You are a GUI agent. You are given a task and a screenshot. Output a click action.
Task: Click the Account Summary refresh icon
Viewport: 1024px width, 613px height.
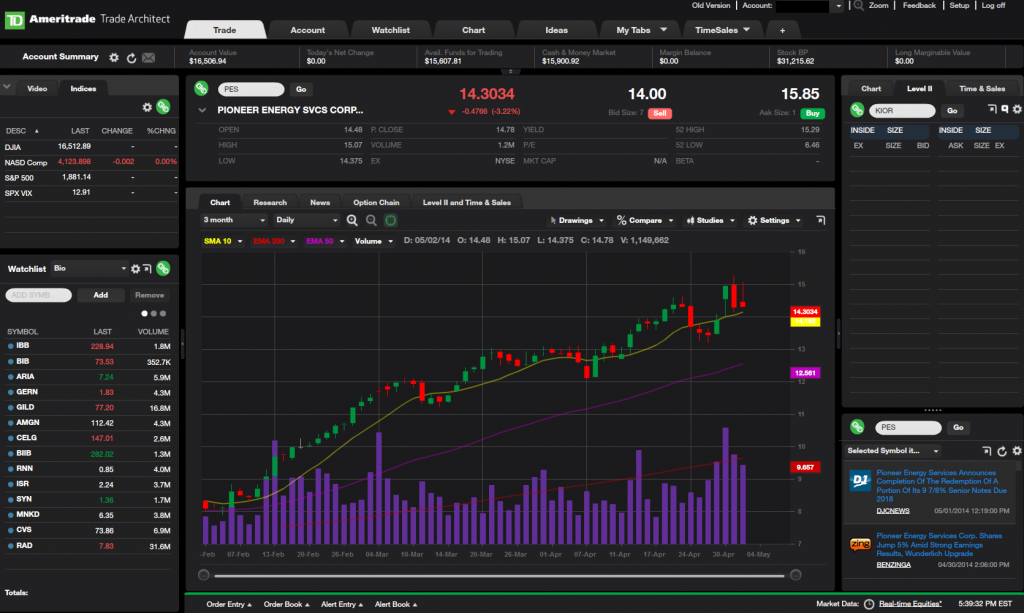tap(130, 58)
